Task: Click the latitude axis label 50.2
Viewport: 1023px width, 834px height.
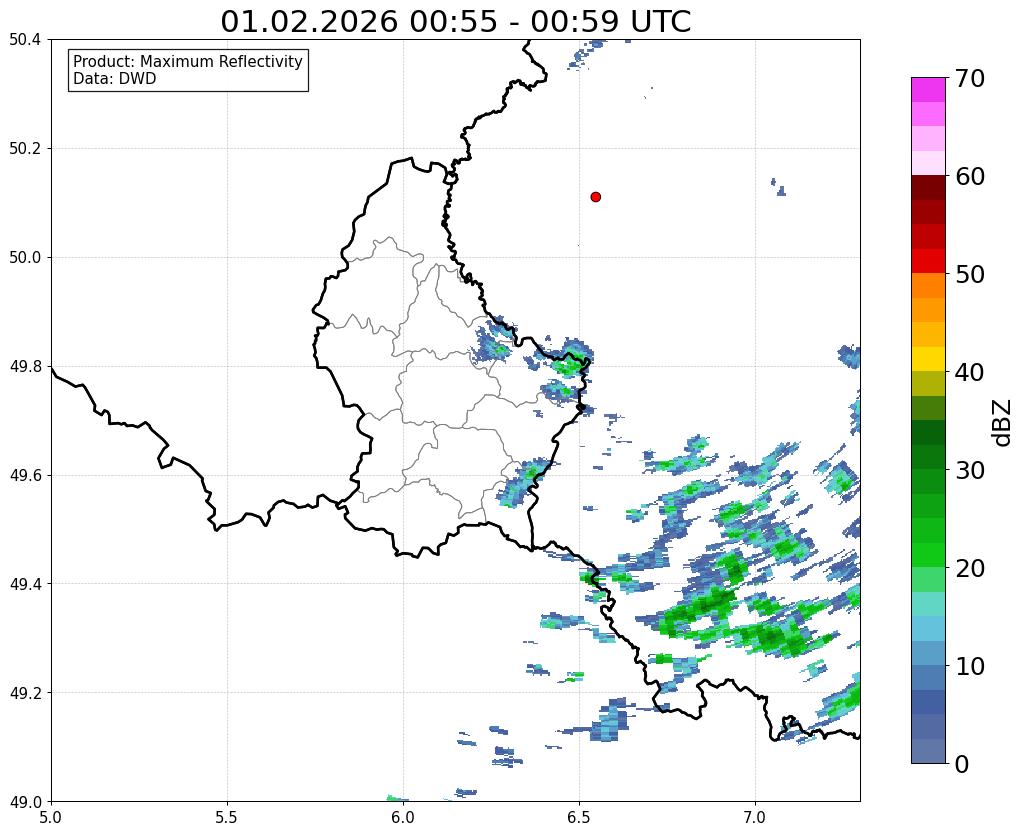Action: [x=25, y=148]
